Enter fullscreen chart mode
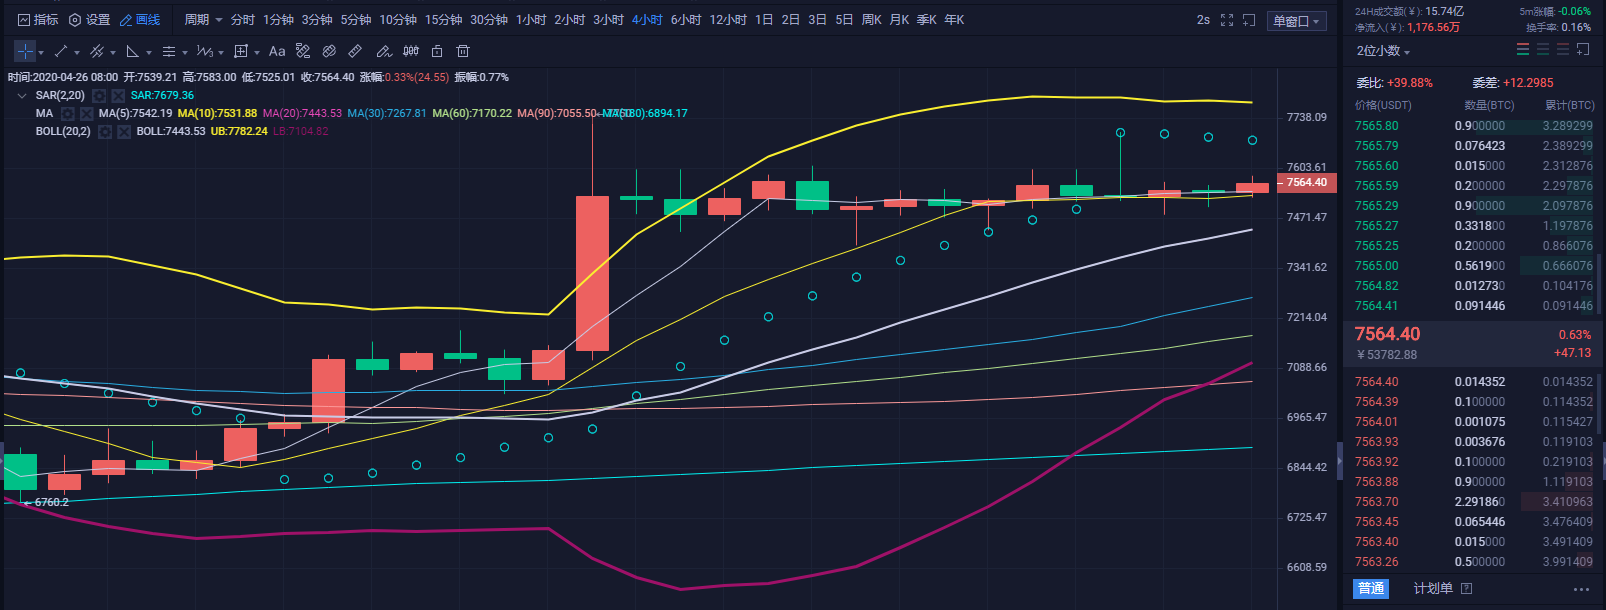The width and height of the screenshot is (1606, 610). tap(1227, 20)
